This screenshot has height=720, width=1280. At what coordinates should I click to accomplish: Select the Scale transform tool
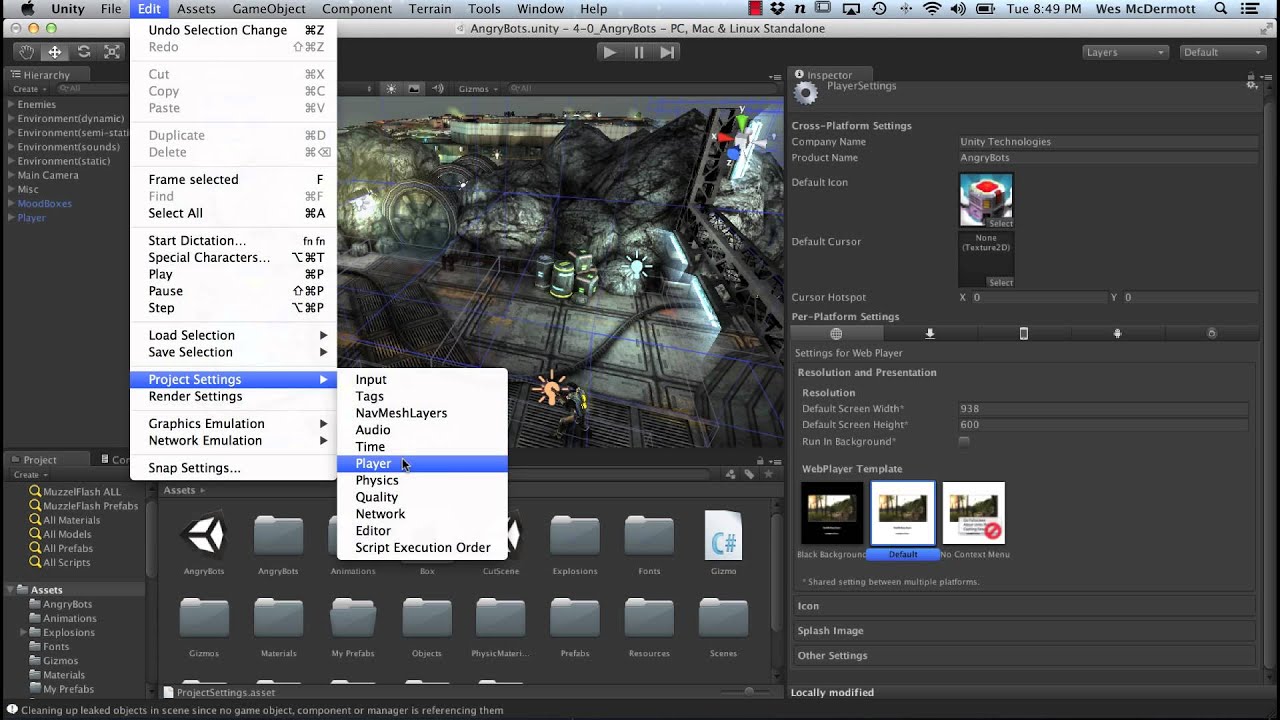click(x=112, y=52)
